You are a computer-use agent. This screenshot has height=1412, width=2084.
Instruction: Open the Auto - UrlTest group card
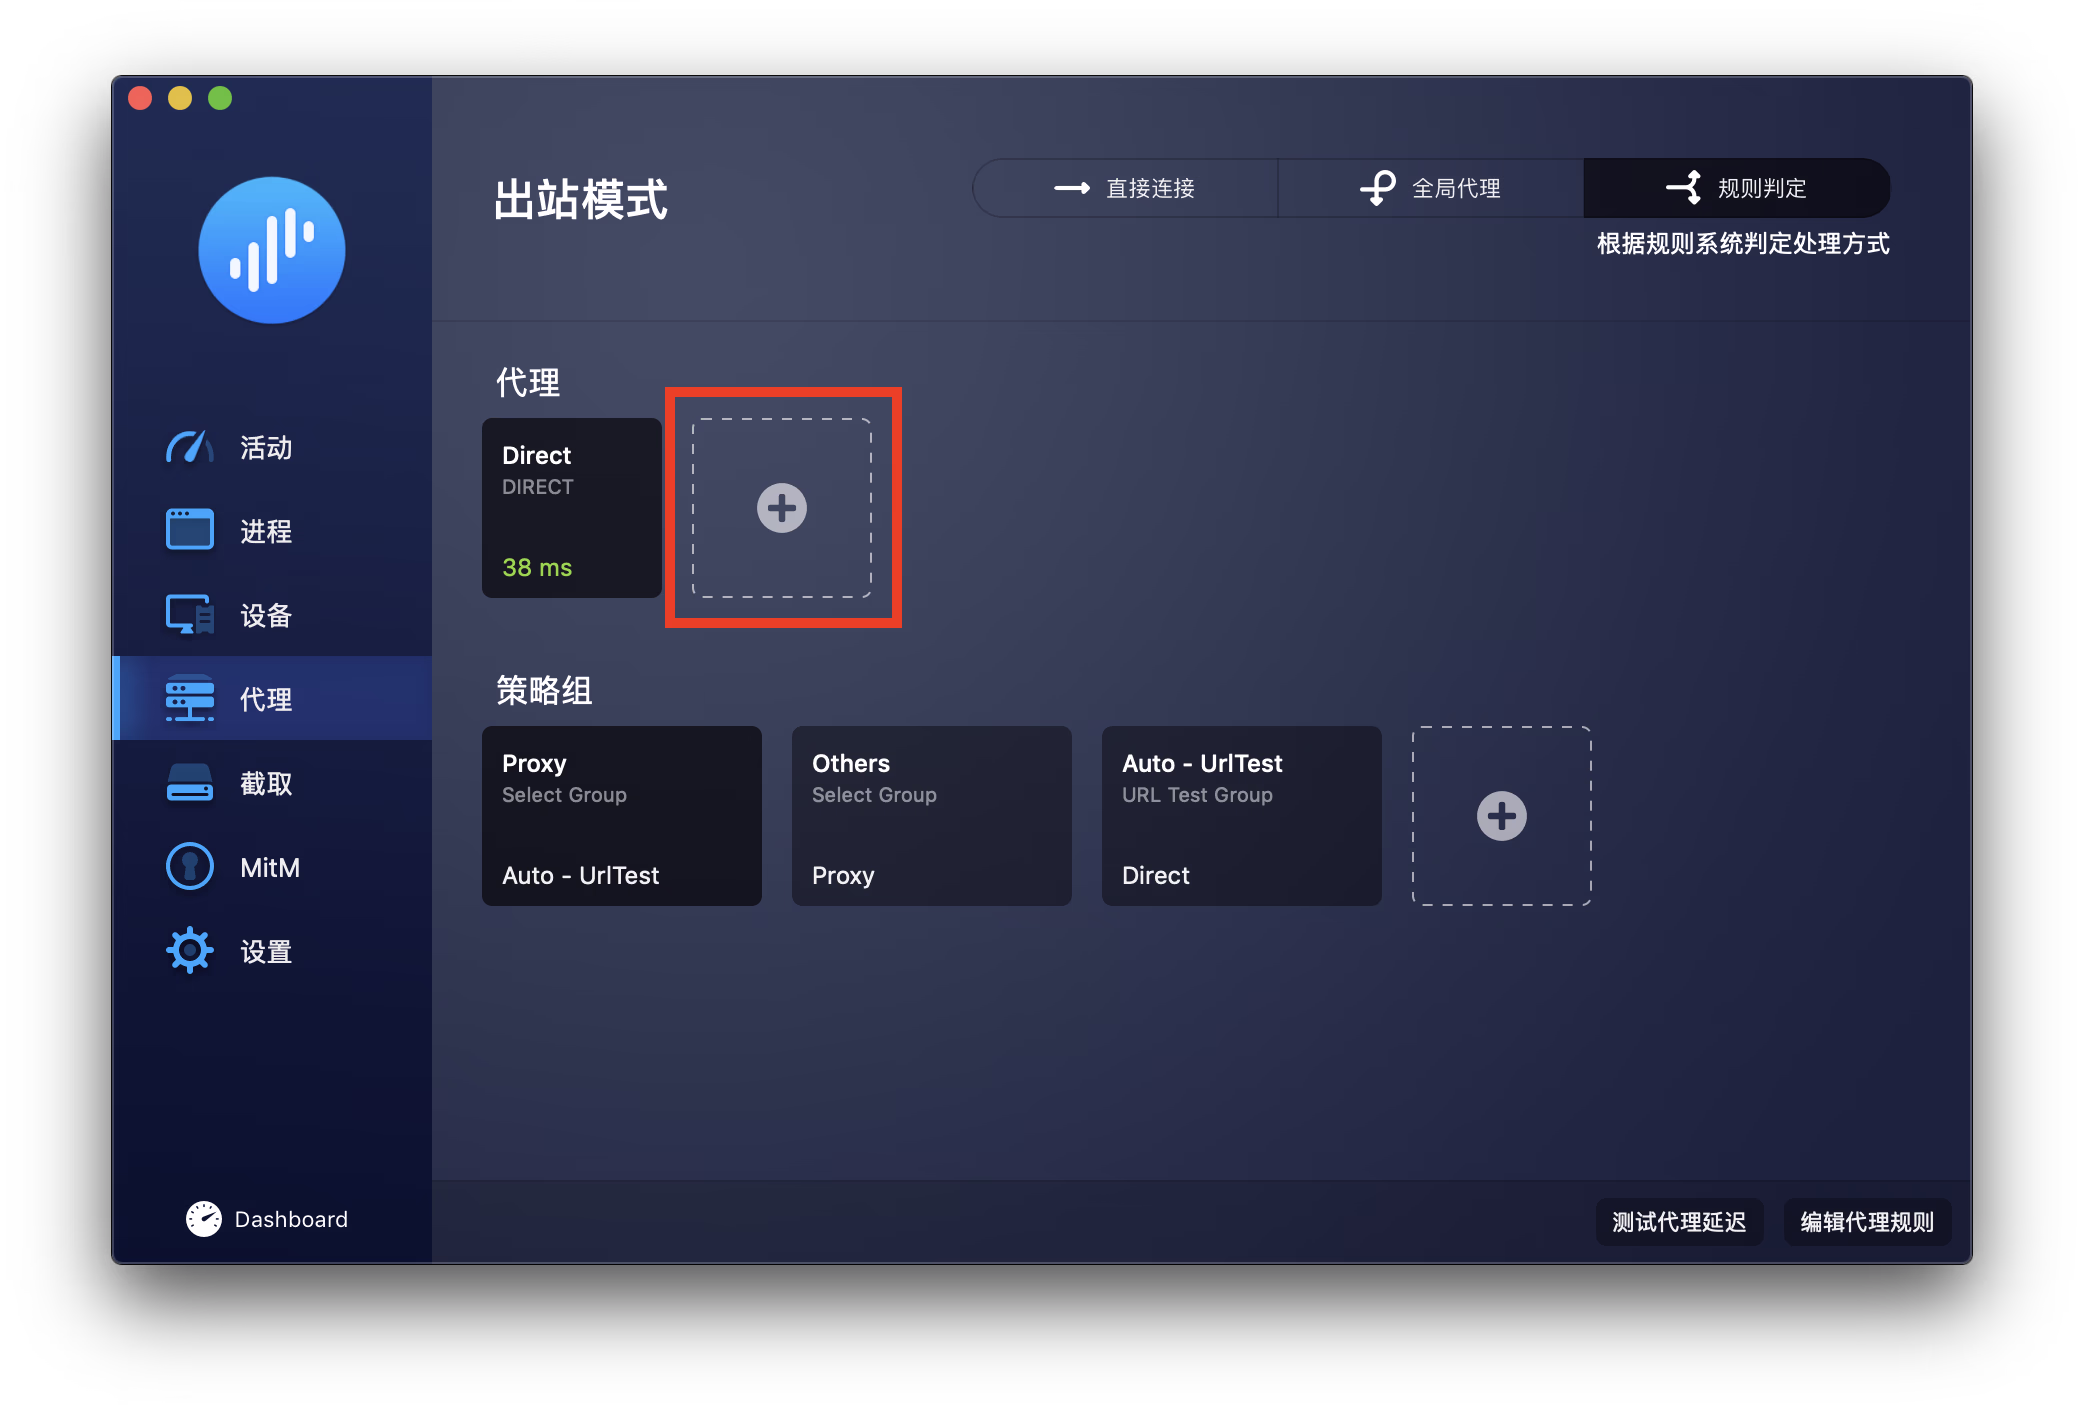click(1242, 816)
